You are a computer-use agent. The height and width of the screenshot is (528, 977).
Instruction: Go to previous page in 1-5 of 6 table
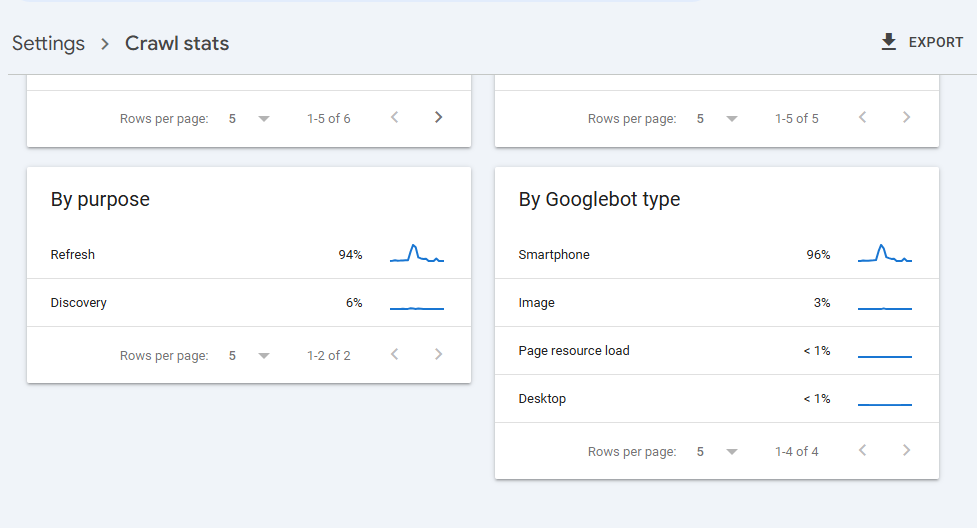click(x=394, y=117)
